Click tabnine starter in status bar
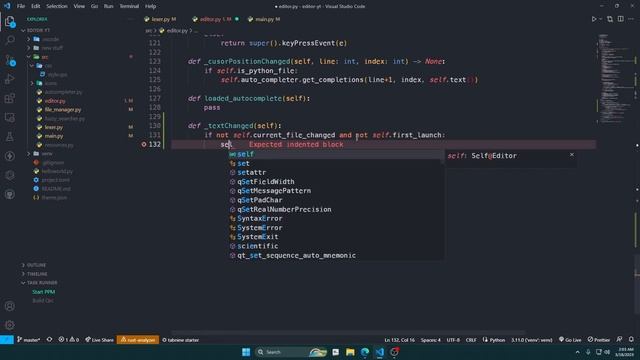The width and height of the screenshot is (640, 360). [180, 340]
